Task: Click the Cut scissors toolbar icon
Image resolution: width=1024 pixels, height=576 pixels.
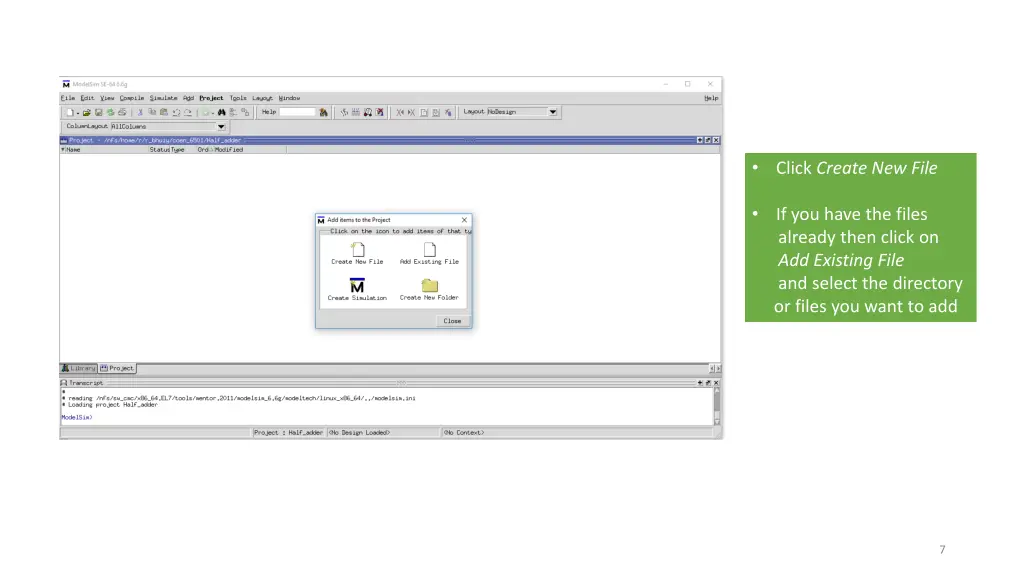Action: [x=140, y=112]
